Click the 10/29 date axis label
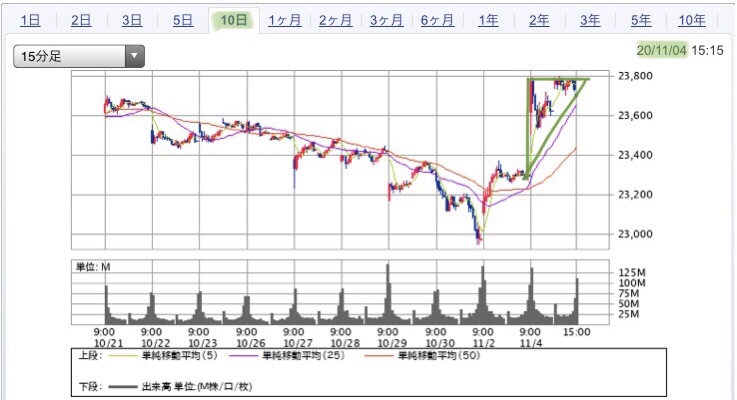 point(392,344)
